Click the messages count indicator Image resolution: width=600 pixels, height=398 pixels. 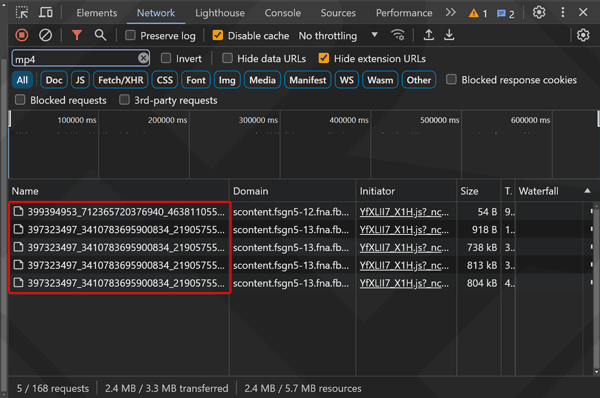pos(505,14)
